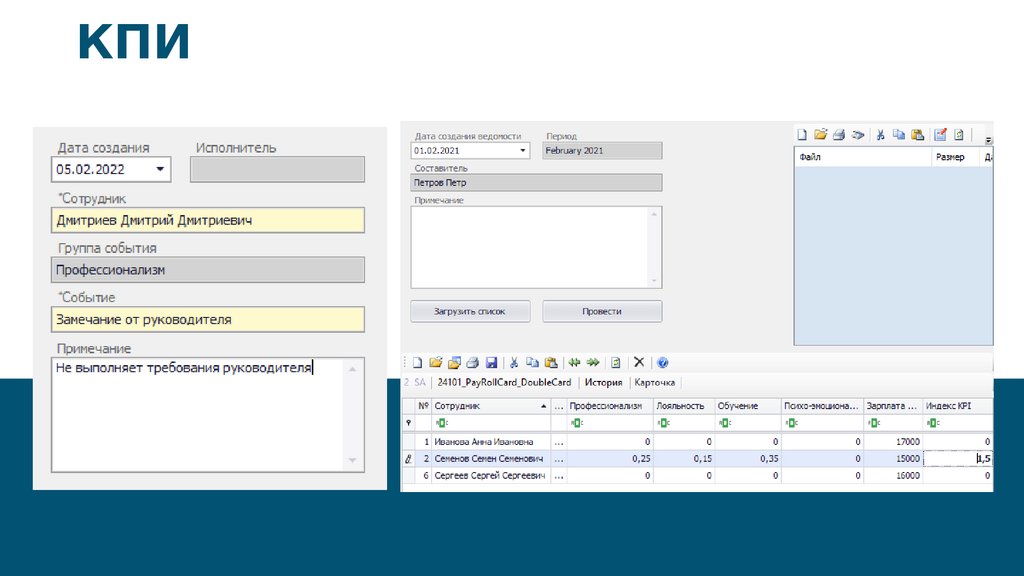Image resolution: width=1024 pixels, height=576 pixels.
Task: Click Paste icon in grid toolbar
Action: (x=551, y=362)
